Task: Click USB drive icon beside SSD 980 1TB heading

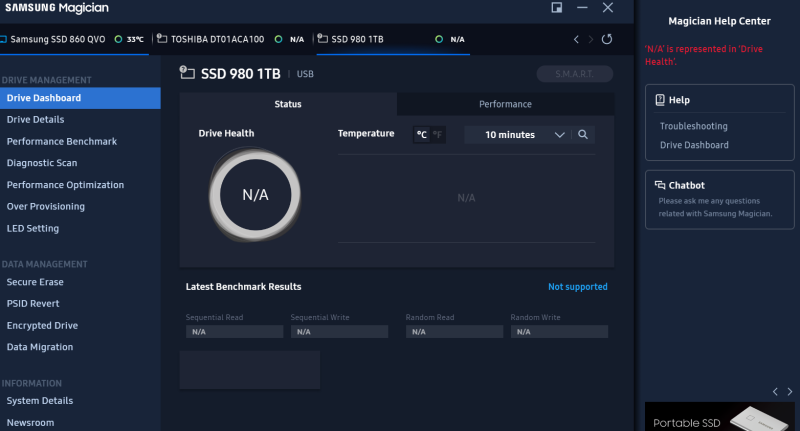Action: point(187,73)
